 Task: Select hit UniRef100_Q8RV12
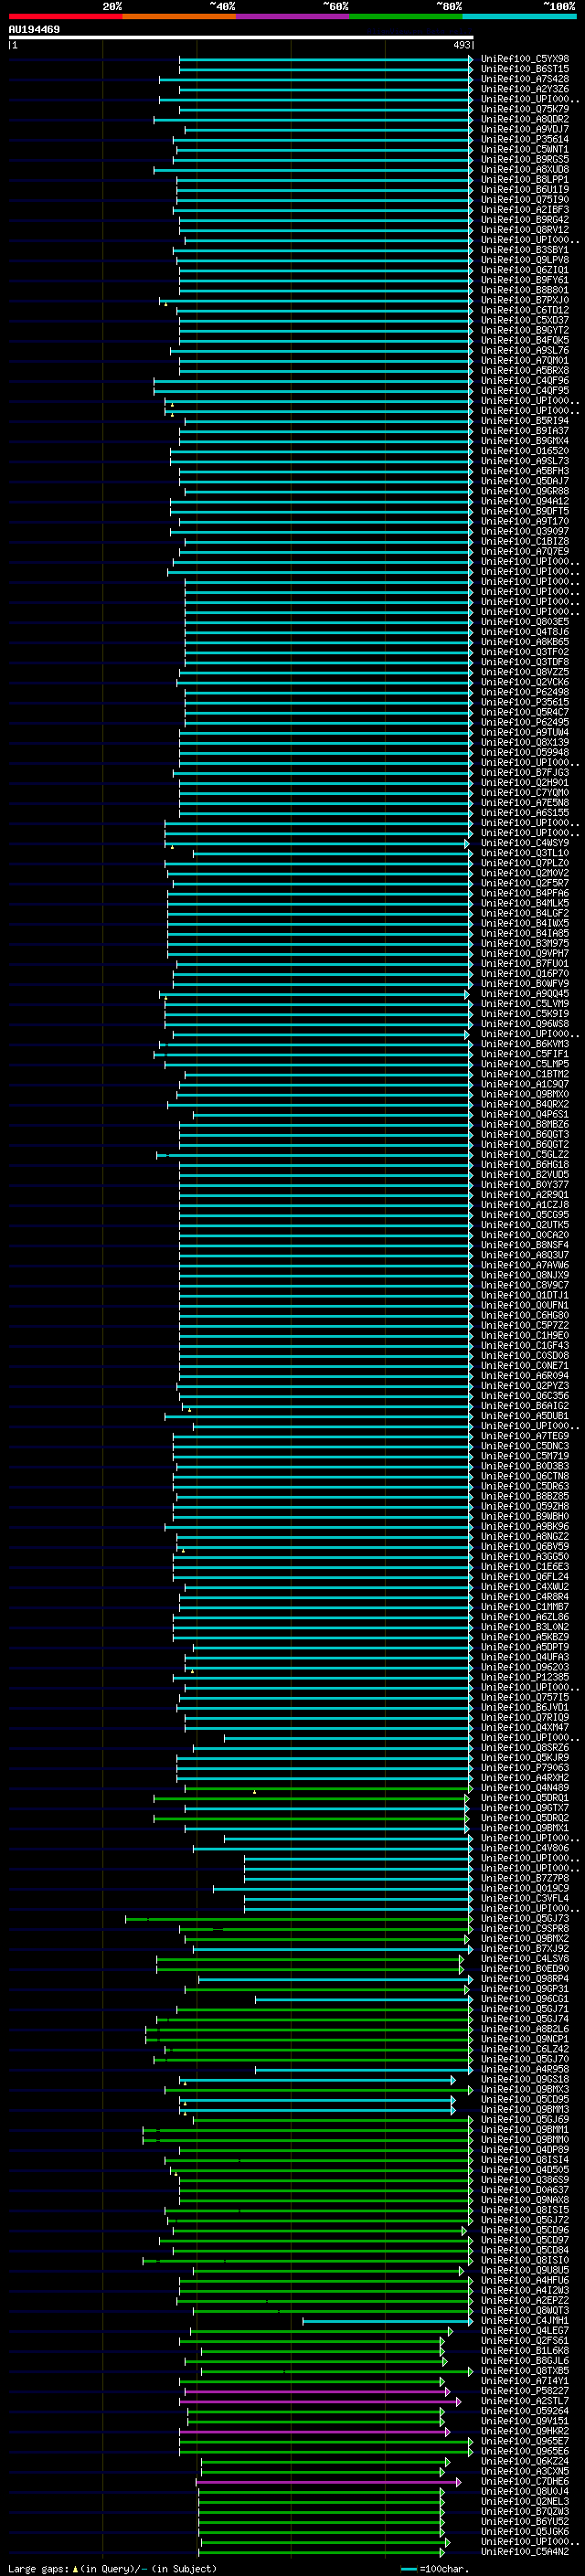click(525, 230)
